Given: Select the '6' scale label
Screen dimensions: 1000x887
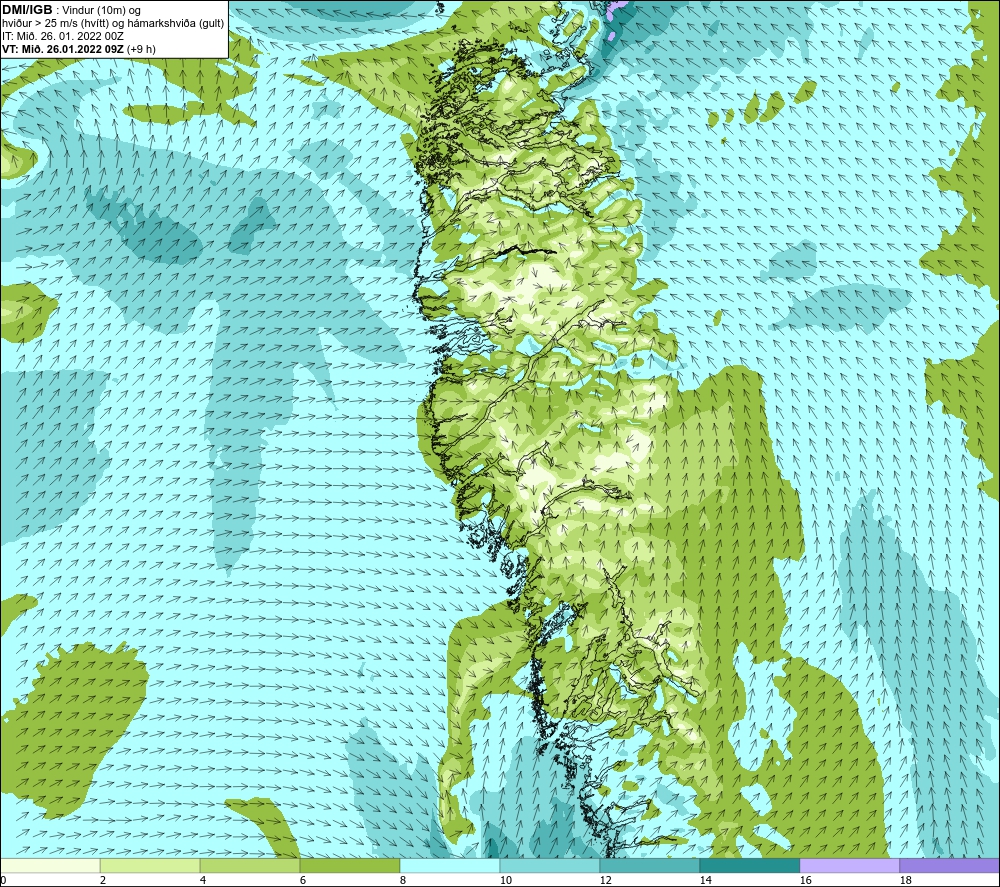Looking at the screenshot, I should click(x=303, y=881).
